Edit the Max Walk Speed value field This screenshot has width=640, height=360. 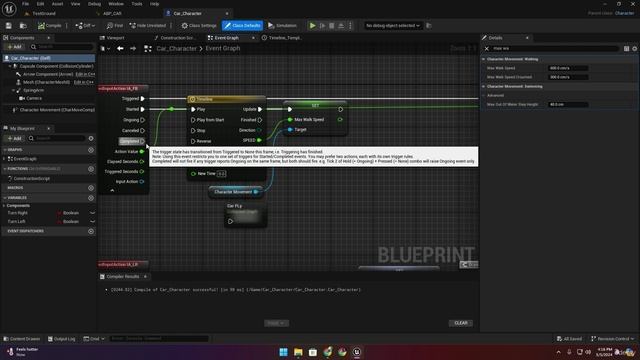pyautogui.click(x=568, y=68)
